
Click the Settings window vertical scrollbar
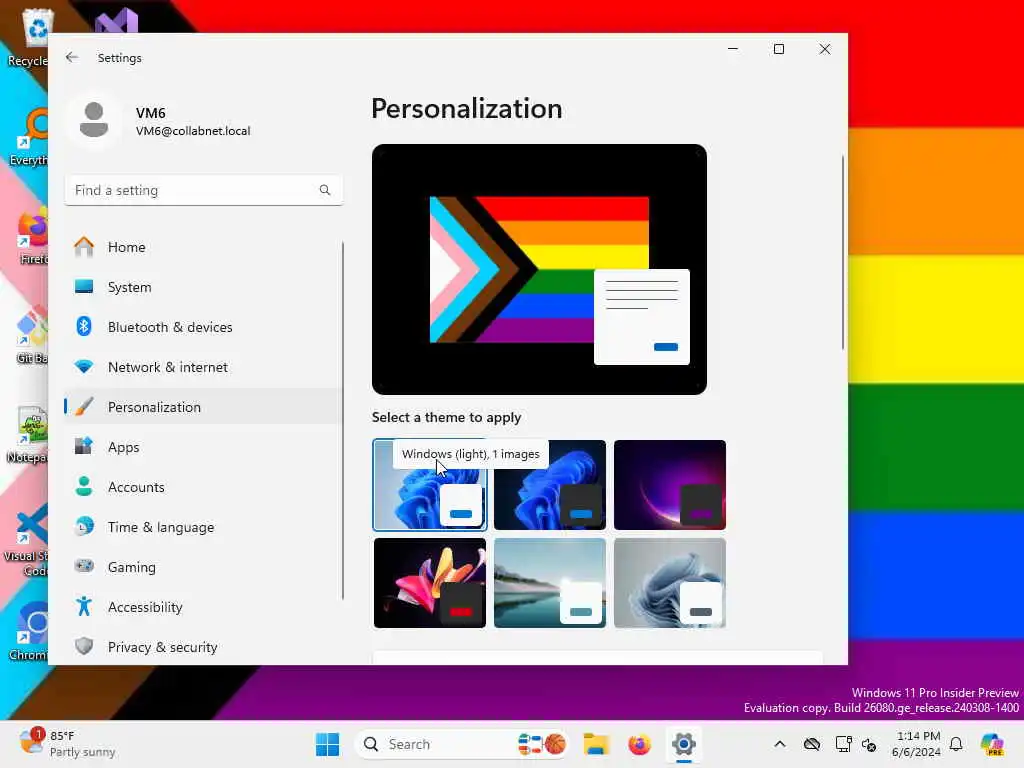pyautogui.click(x=843, y=252)
